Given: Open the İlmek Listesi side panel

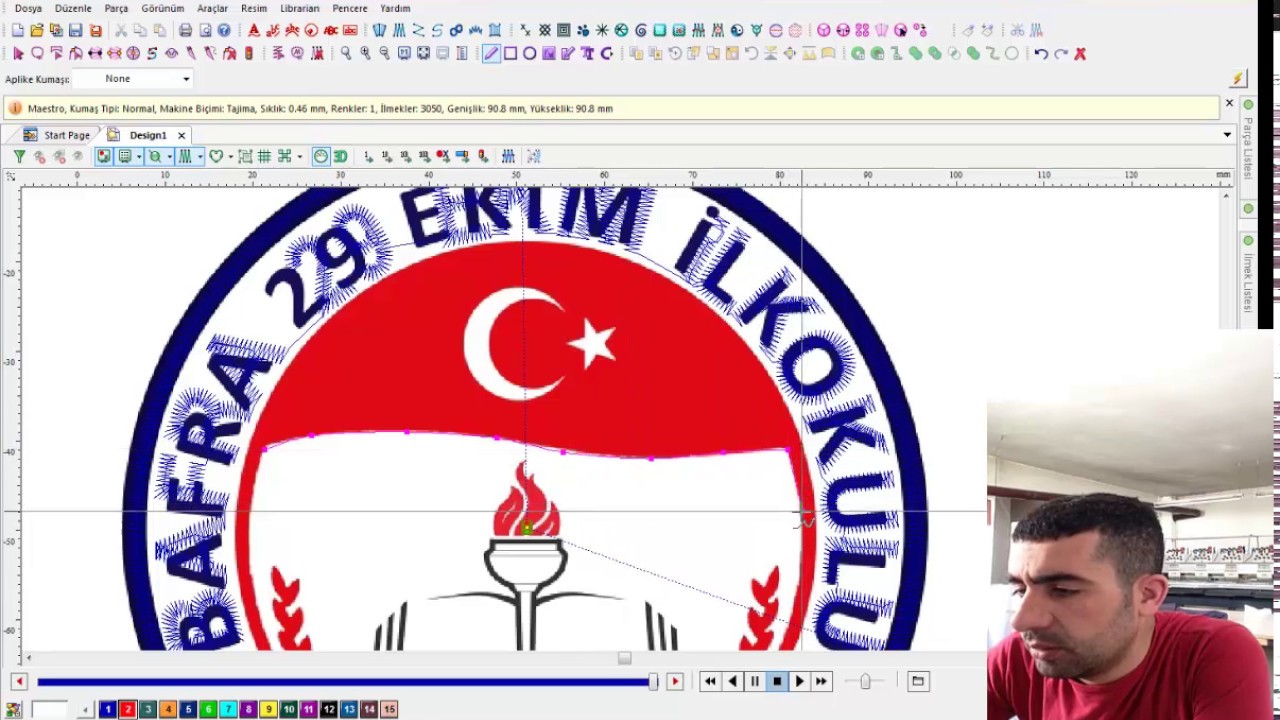Looking at the screenshot, I should point(1248,275).
